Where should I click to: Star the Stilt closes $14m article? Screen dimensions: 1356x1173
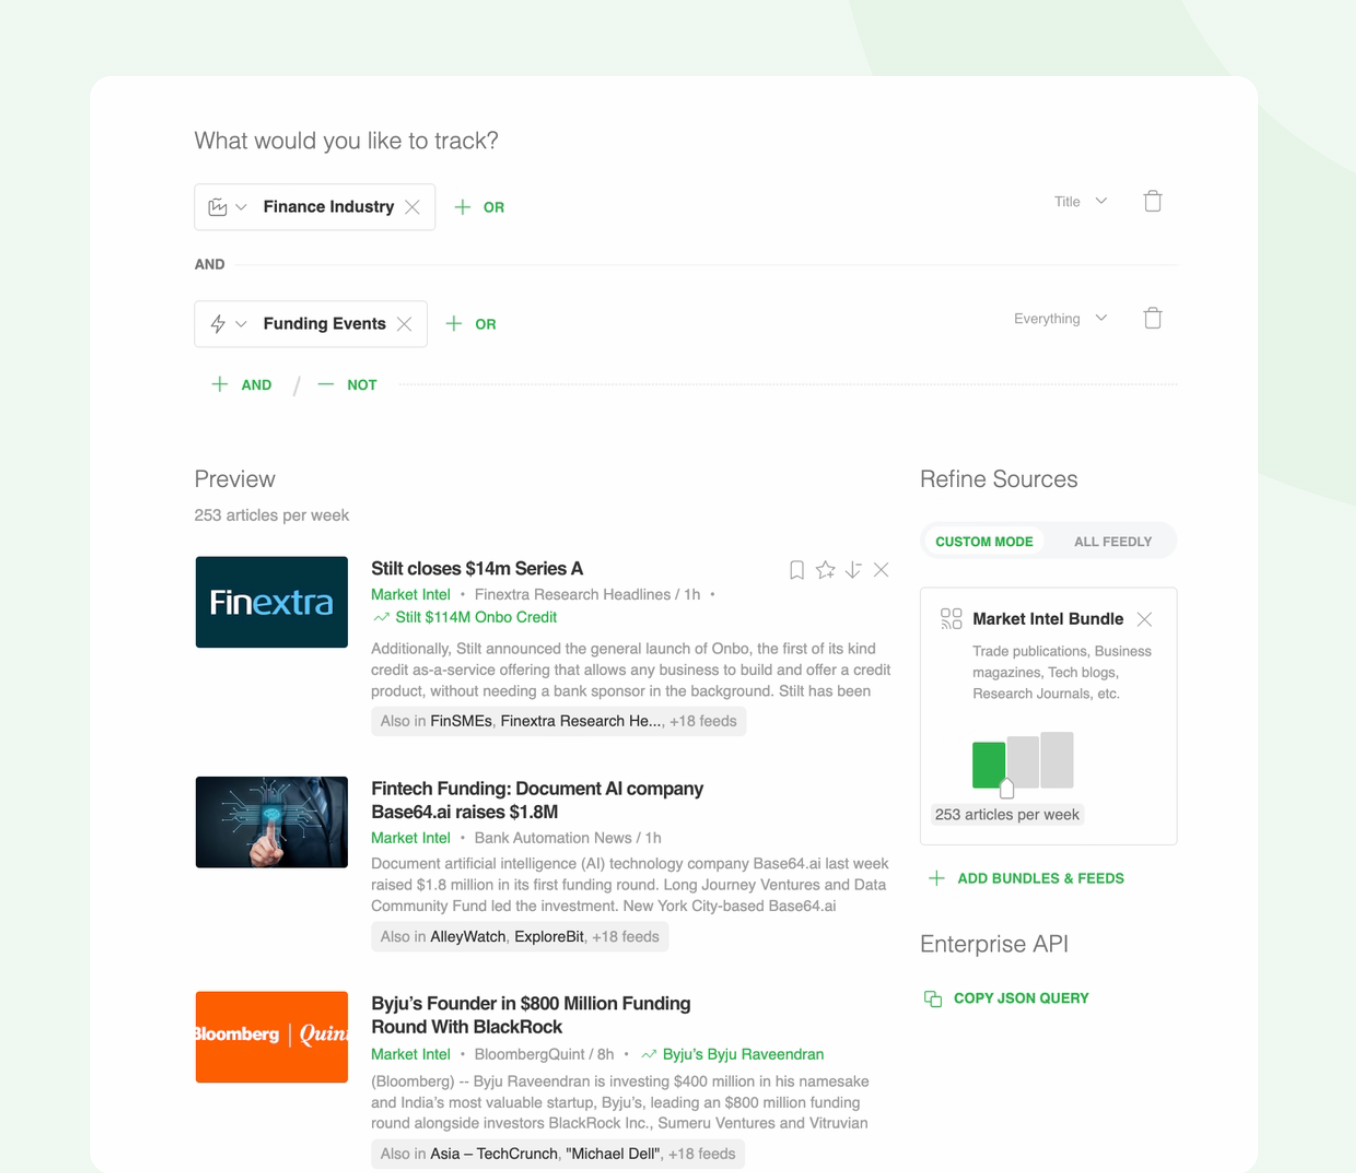coord(825,570)
